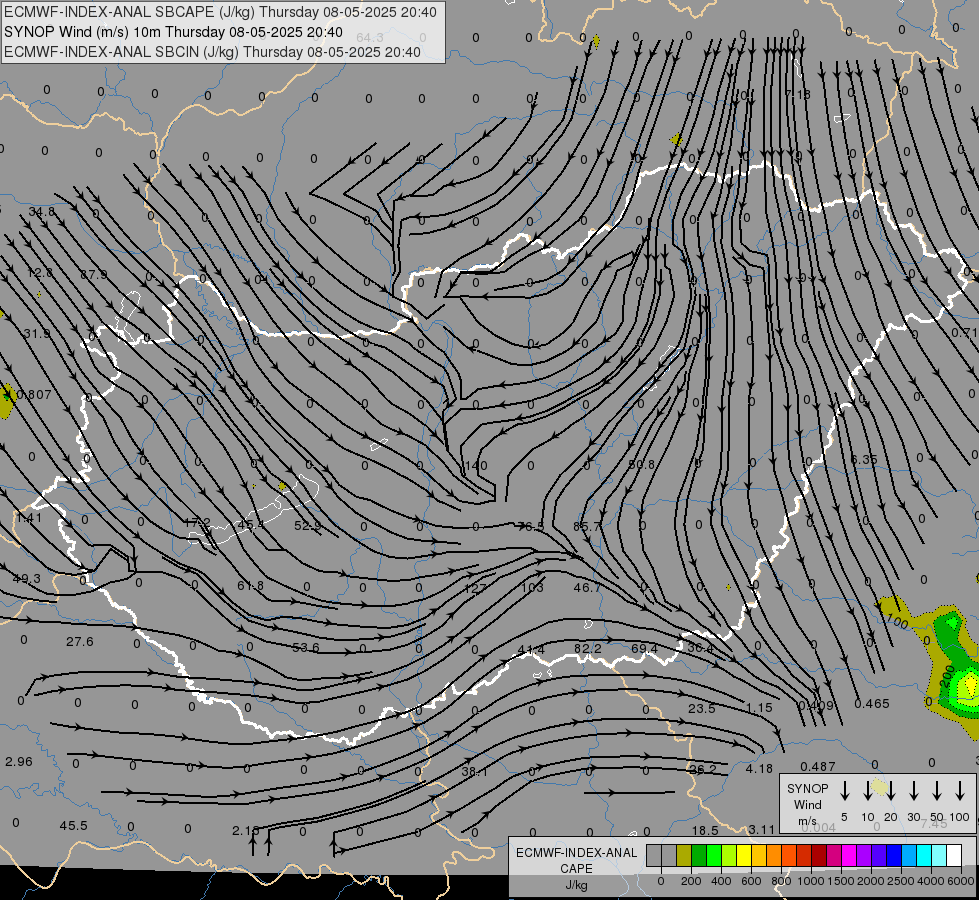The height and width of the screenshot is (900, 979).
Task: Click the ECMWF-INDEX-ANAL CAPE legend label
Action: [x=576, y=860]
